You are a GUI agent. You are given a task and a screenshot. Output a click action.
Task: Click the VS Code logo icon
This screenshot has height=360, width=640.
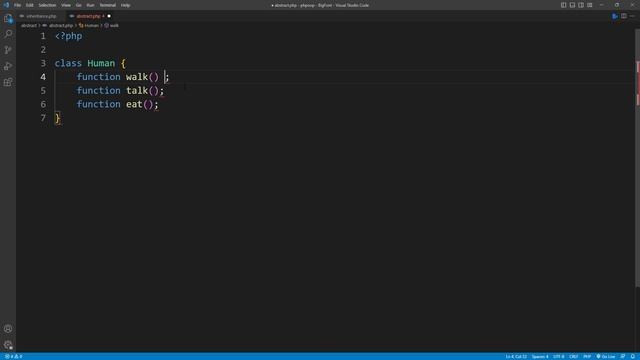pos(6,5)
